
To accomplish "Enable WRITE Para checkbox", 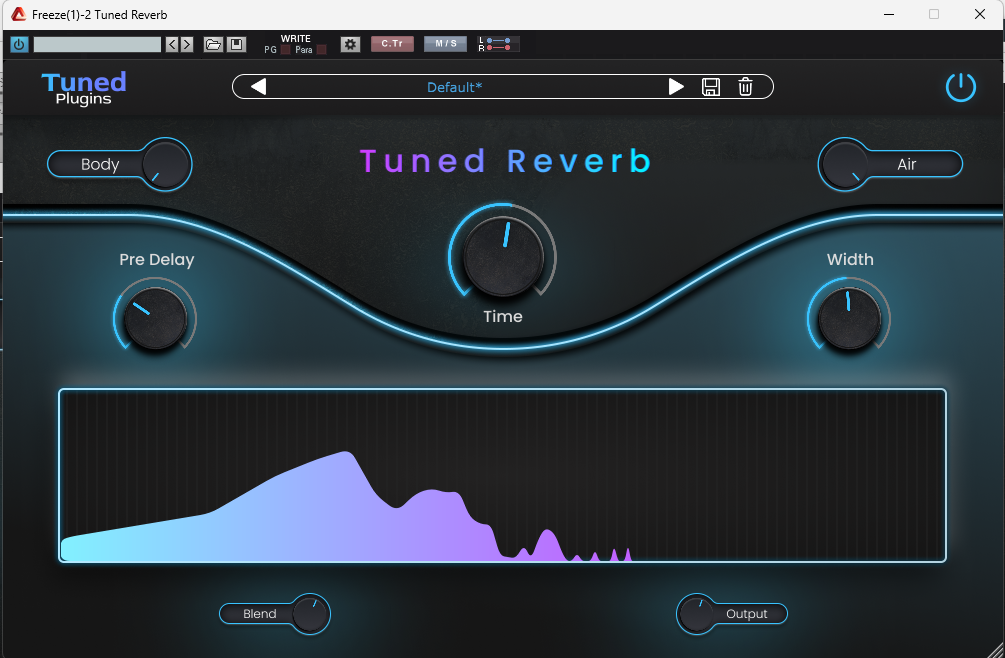I will (x=321, y=50).
